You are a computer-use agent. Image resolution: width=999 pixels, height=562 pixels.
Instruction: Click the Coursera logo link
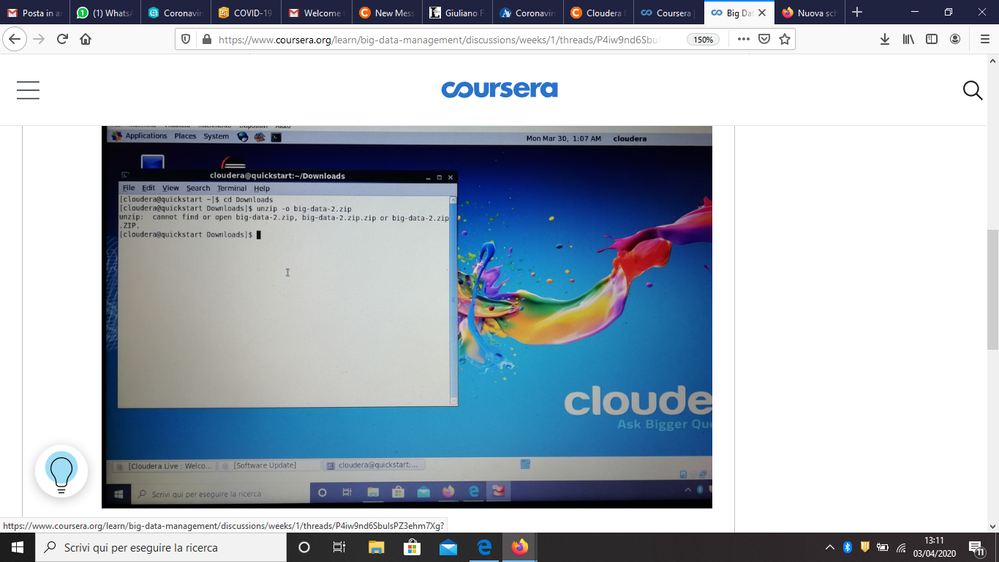pyautogui.click(x=500, y=89)
